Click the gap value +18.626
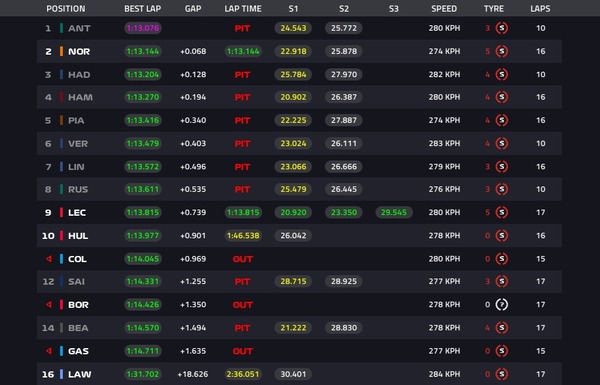 tap(193, 374)
